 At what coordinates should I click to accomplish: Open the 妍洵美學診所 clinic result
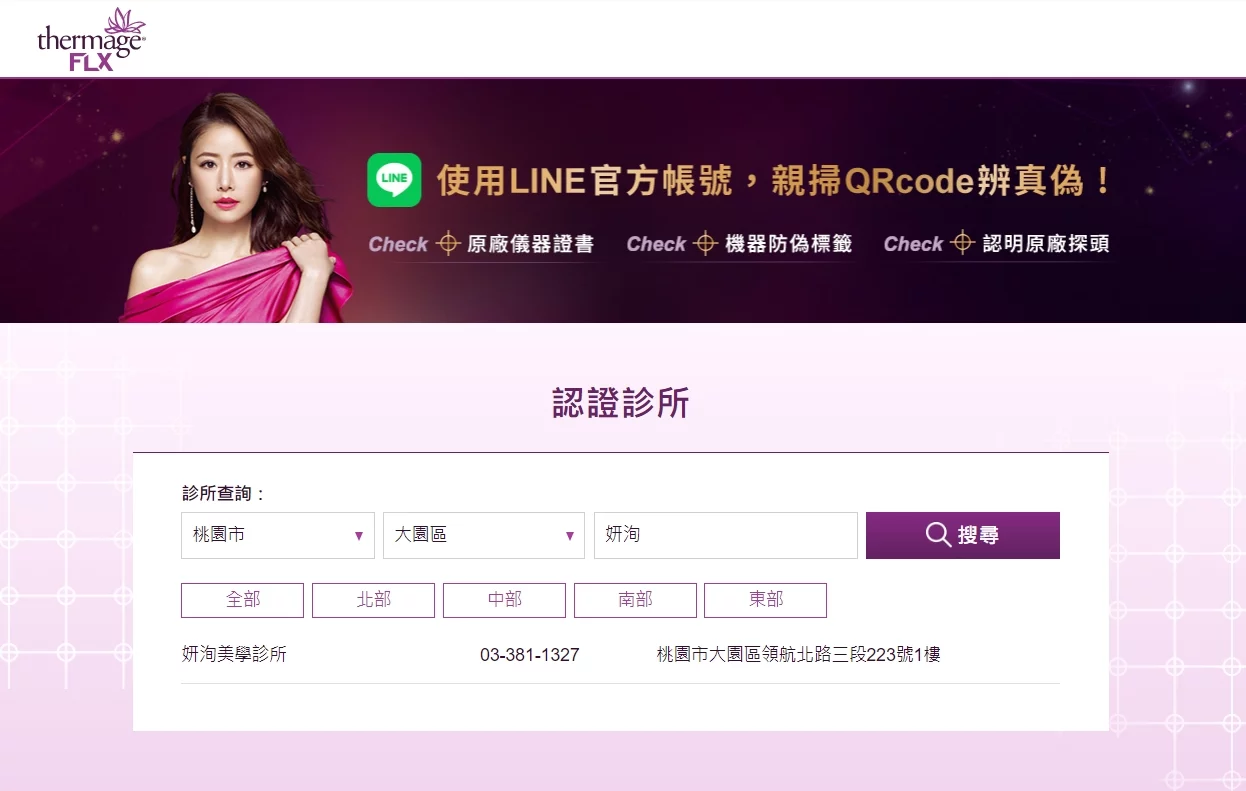(235, 655)
